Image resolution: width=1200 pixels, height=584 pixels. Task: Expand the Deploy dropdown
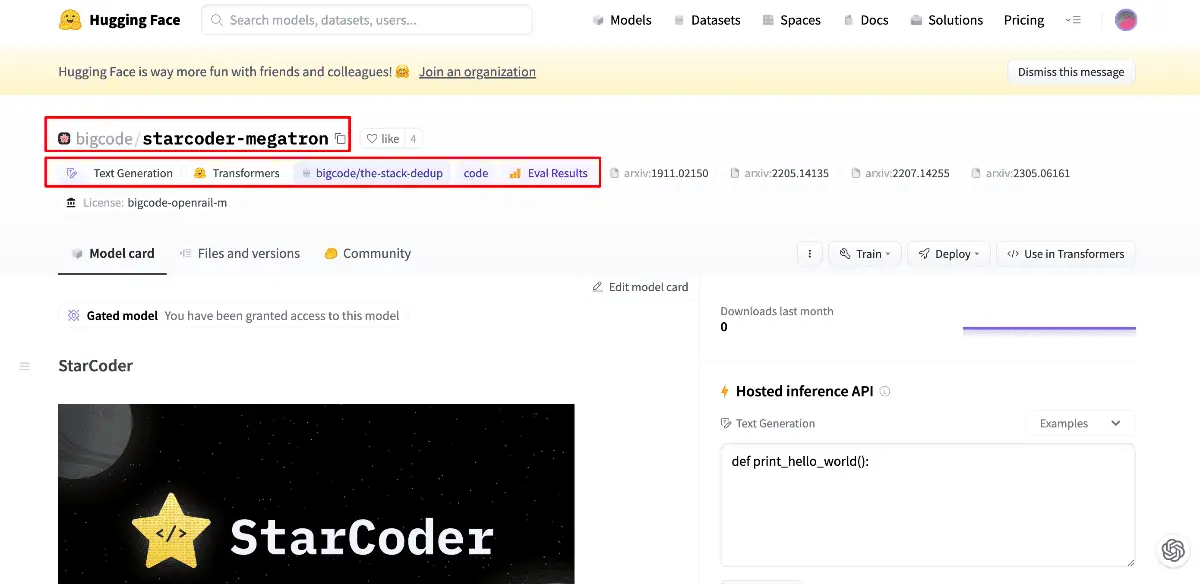(949, 254)
